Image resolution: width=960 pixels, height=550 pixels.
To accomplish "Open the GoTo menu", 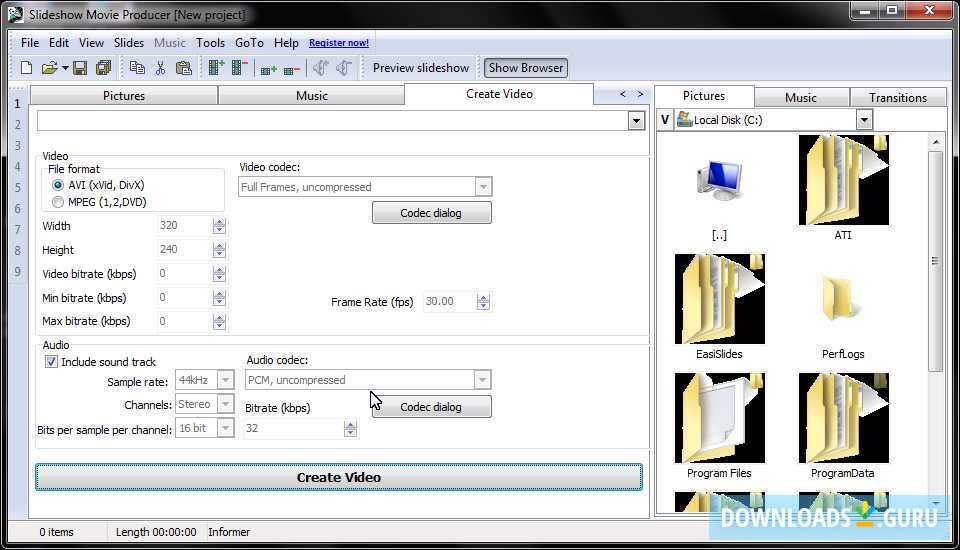I will 249,42.
